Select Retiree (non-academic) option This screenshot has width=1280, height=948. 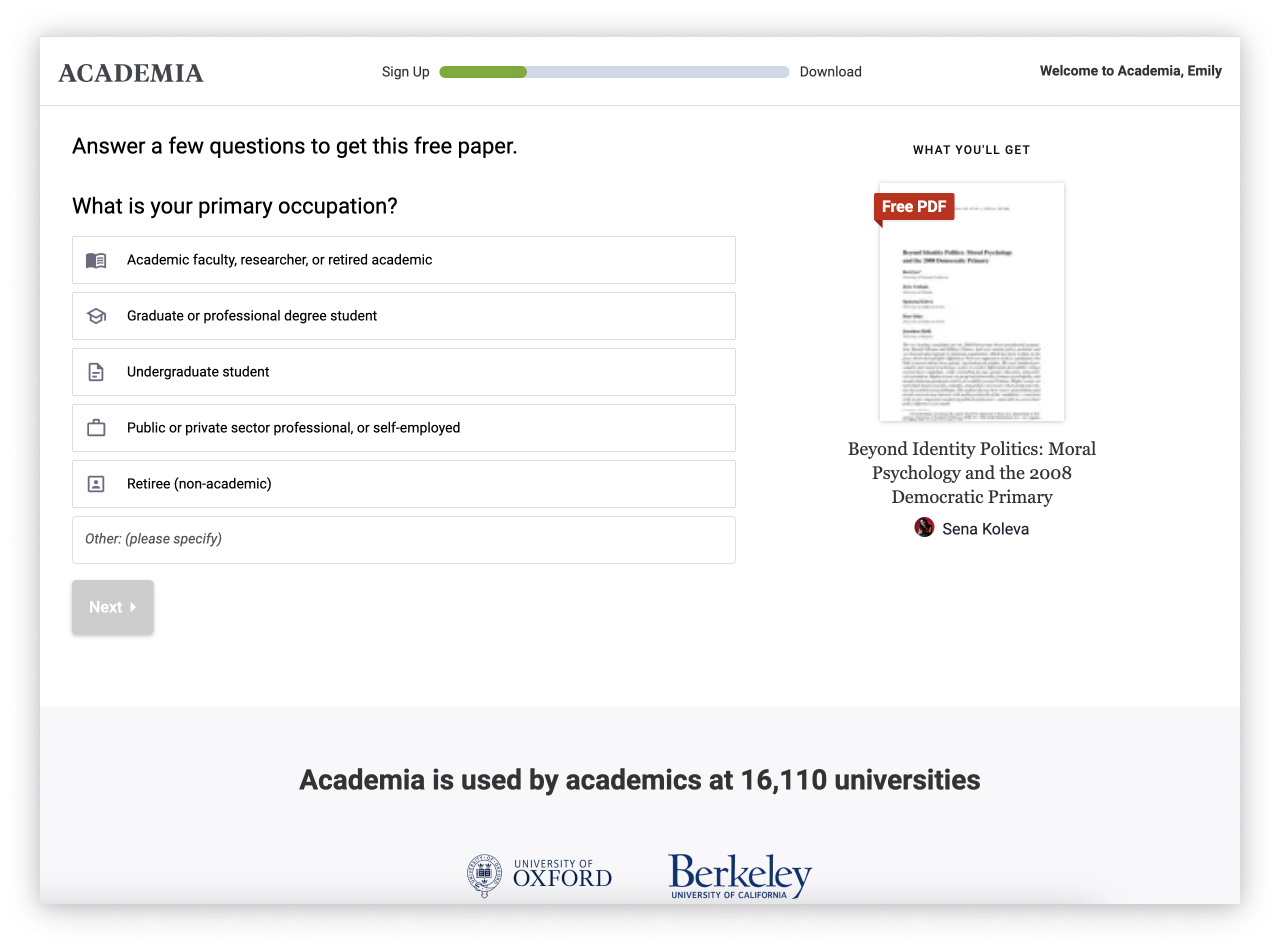(404, 484)
